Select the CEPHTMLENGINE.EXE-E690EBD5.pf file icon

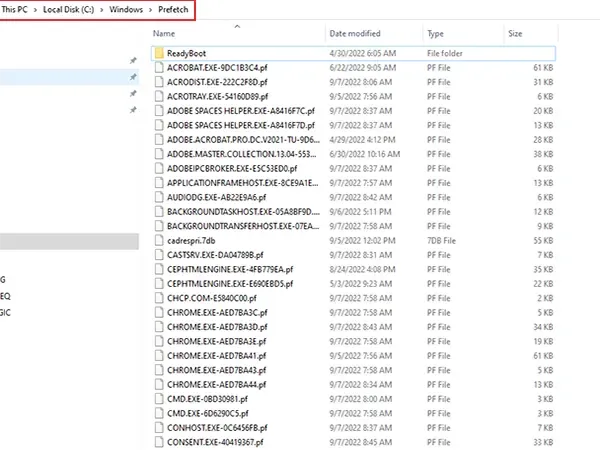click(x=159, y=284)
